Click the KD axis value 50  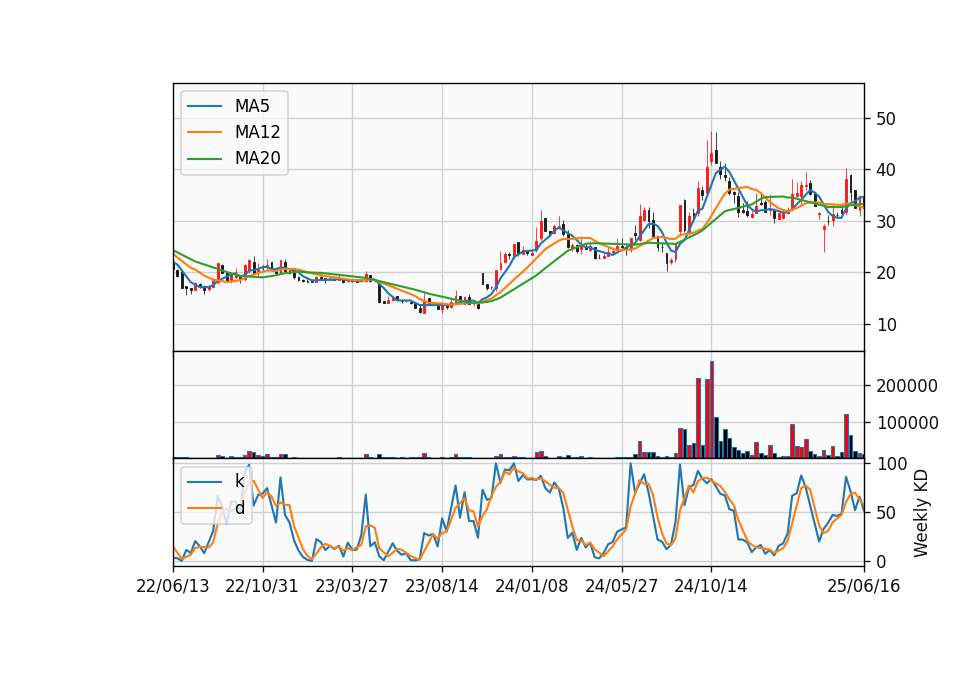pos(886,512)
